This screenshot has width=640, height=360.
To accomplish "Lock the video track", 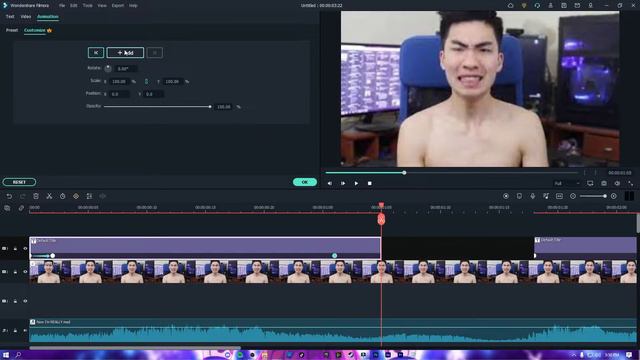I will (x=15, y=272).
